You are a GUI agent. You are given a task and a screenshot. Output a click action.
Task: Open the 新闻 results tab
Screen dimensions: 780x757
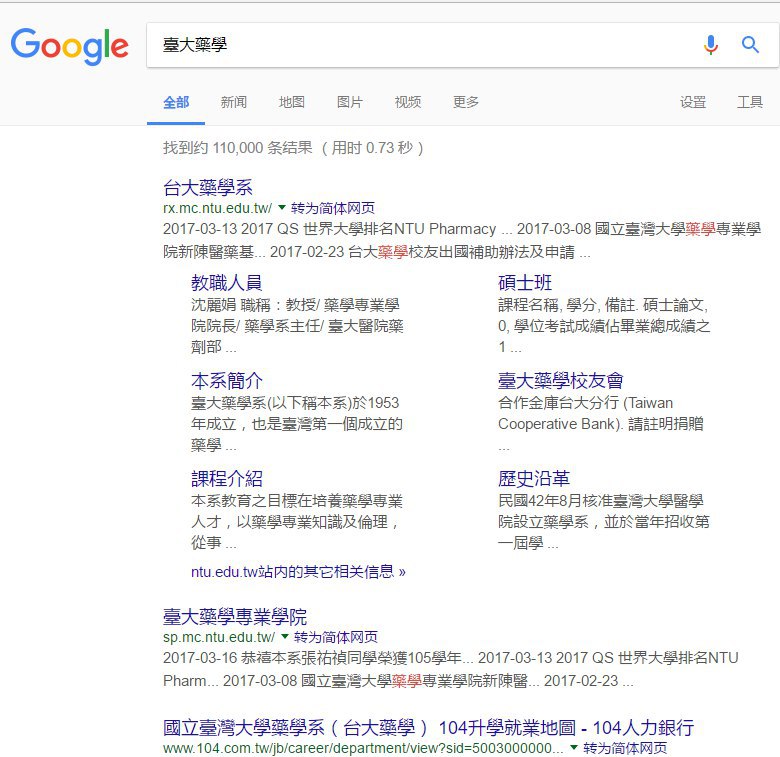point(234,102)
